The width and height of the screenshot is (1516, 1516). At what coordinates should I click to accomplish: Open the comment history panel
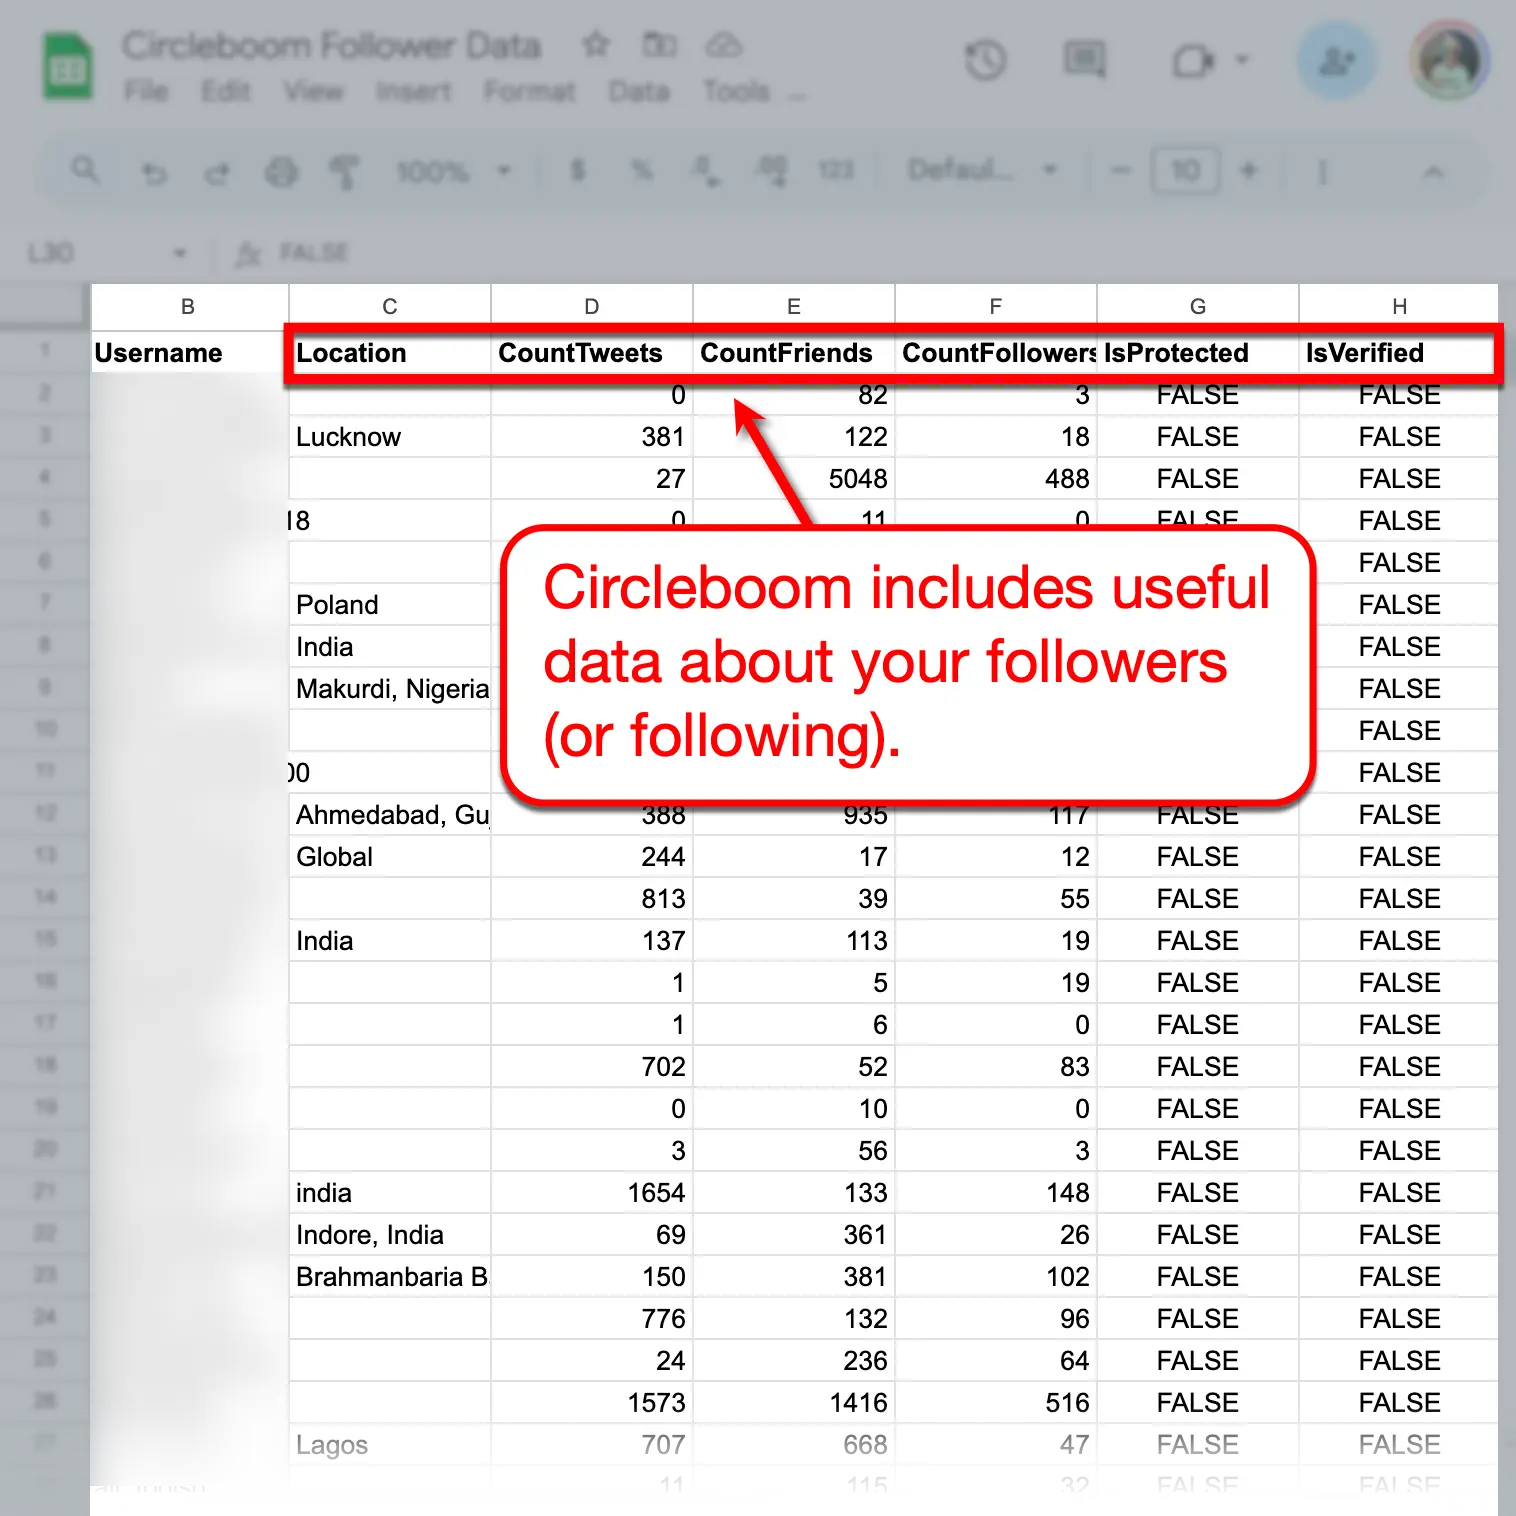point(1084,61)
